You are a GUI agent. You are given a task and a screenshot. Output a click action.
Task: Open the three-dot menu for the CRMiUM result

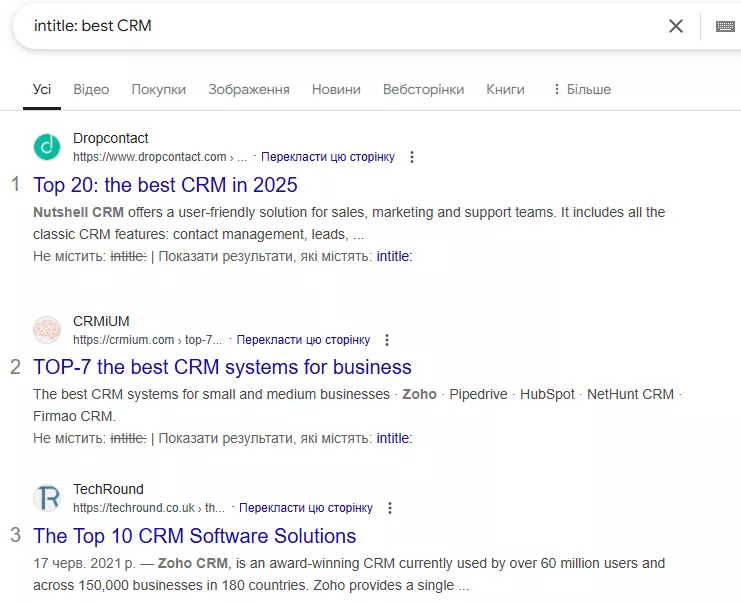click(387, 340)
